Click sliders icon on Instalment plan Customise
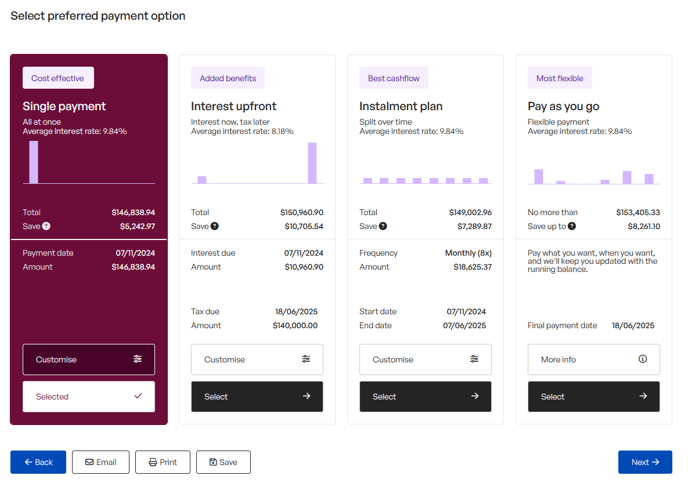 [474, 359]
